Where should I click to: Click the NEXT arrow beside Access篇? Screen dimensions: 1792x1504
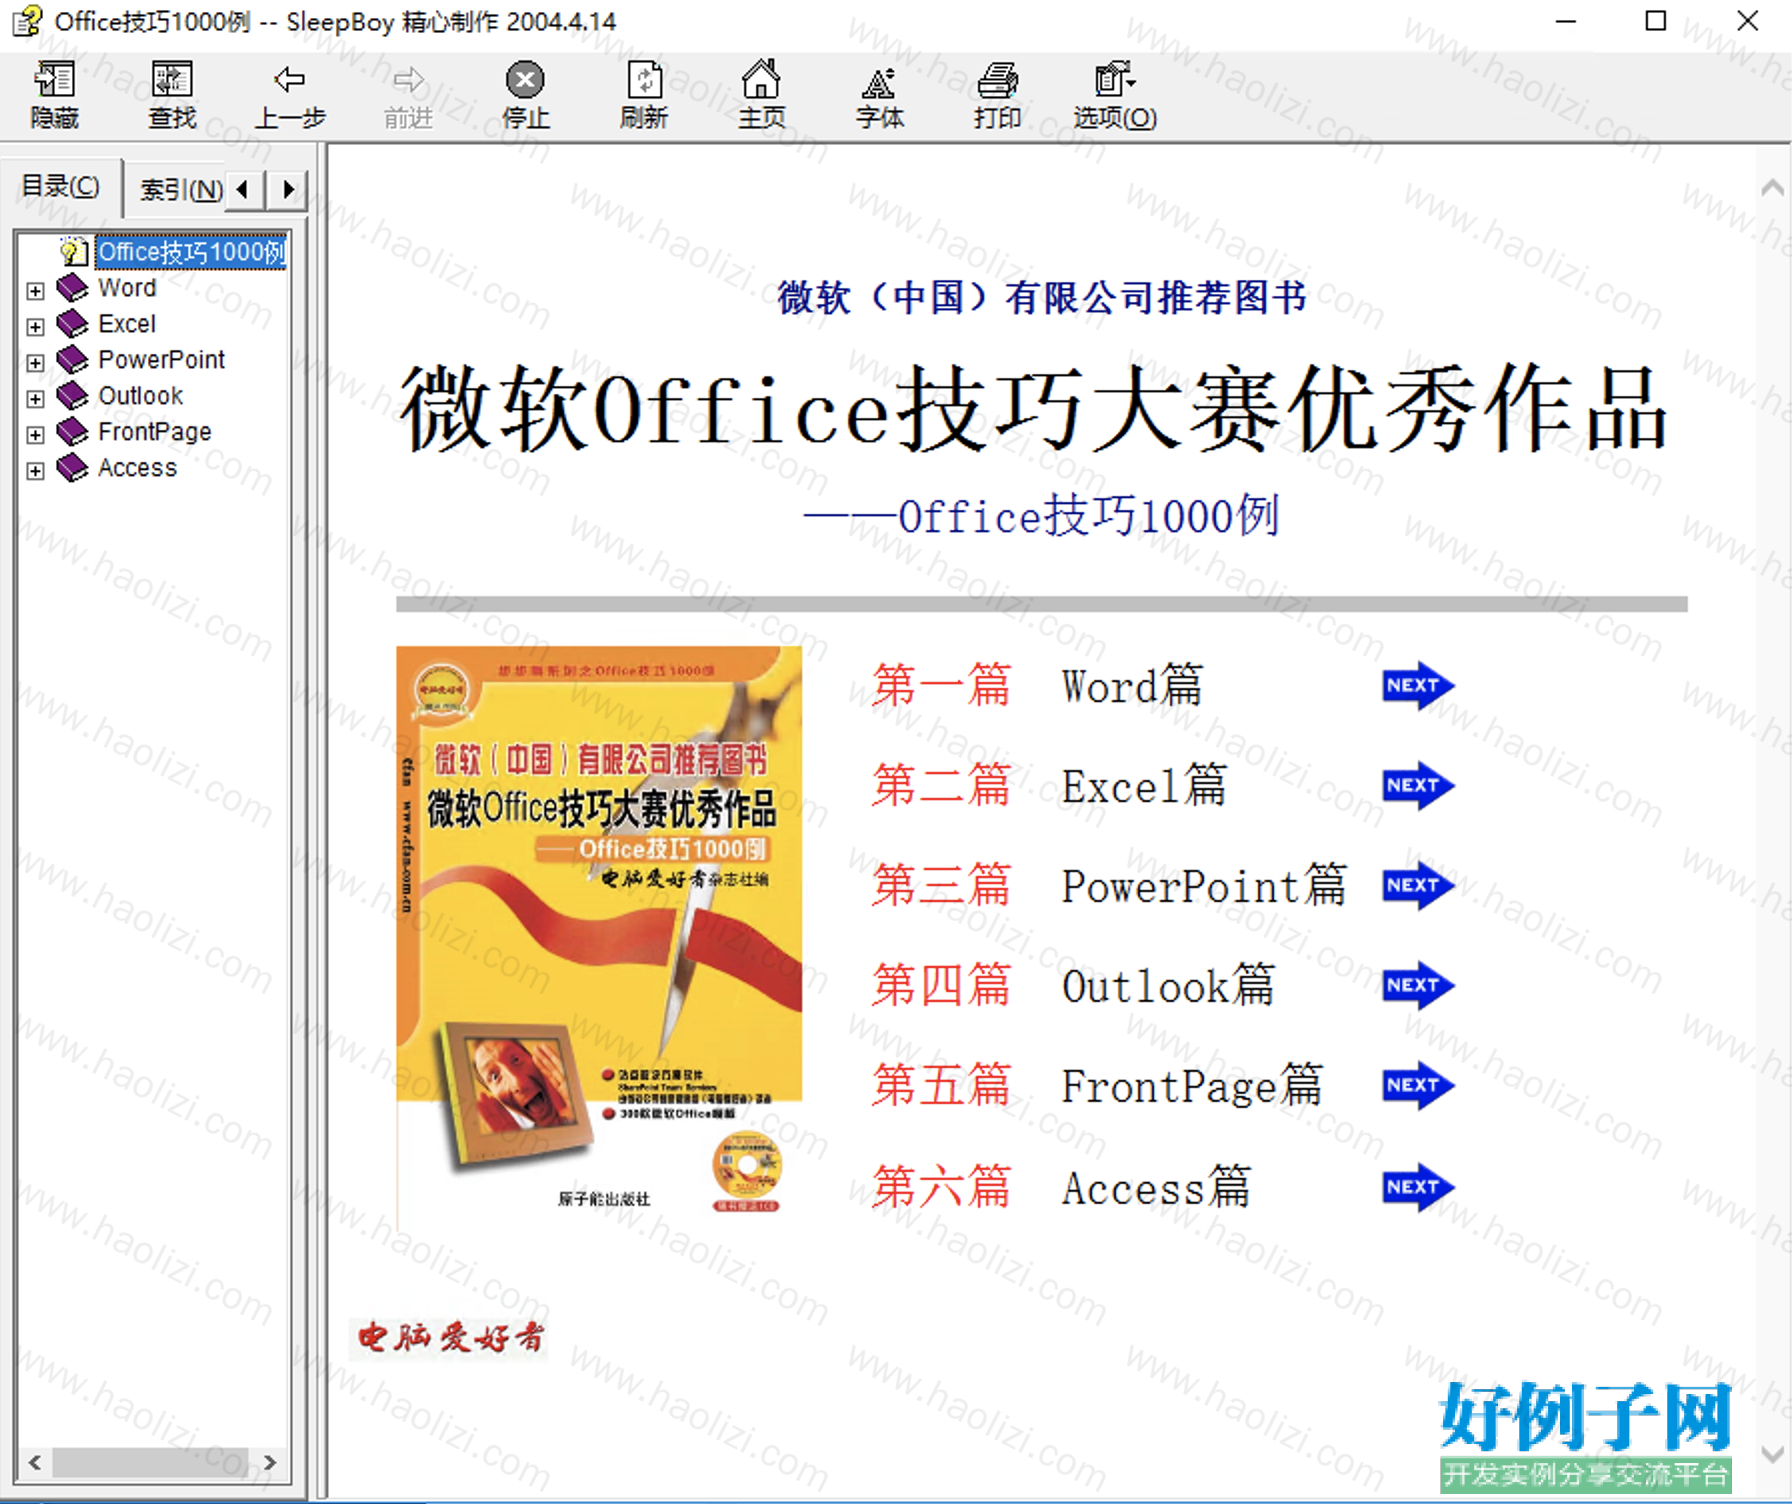[x=1418, y=1188]
